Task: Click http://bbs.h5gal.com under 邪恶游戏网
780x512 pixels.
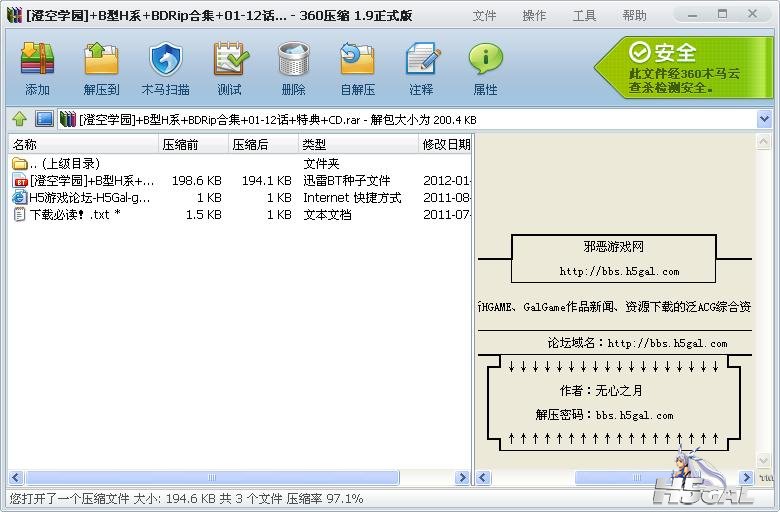Action: point(619,272)
